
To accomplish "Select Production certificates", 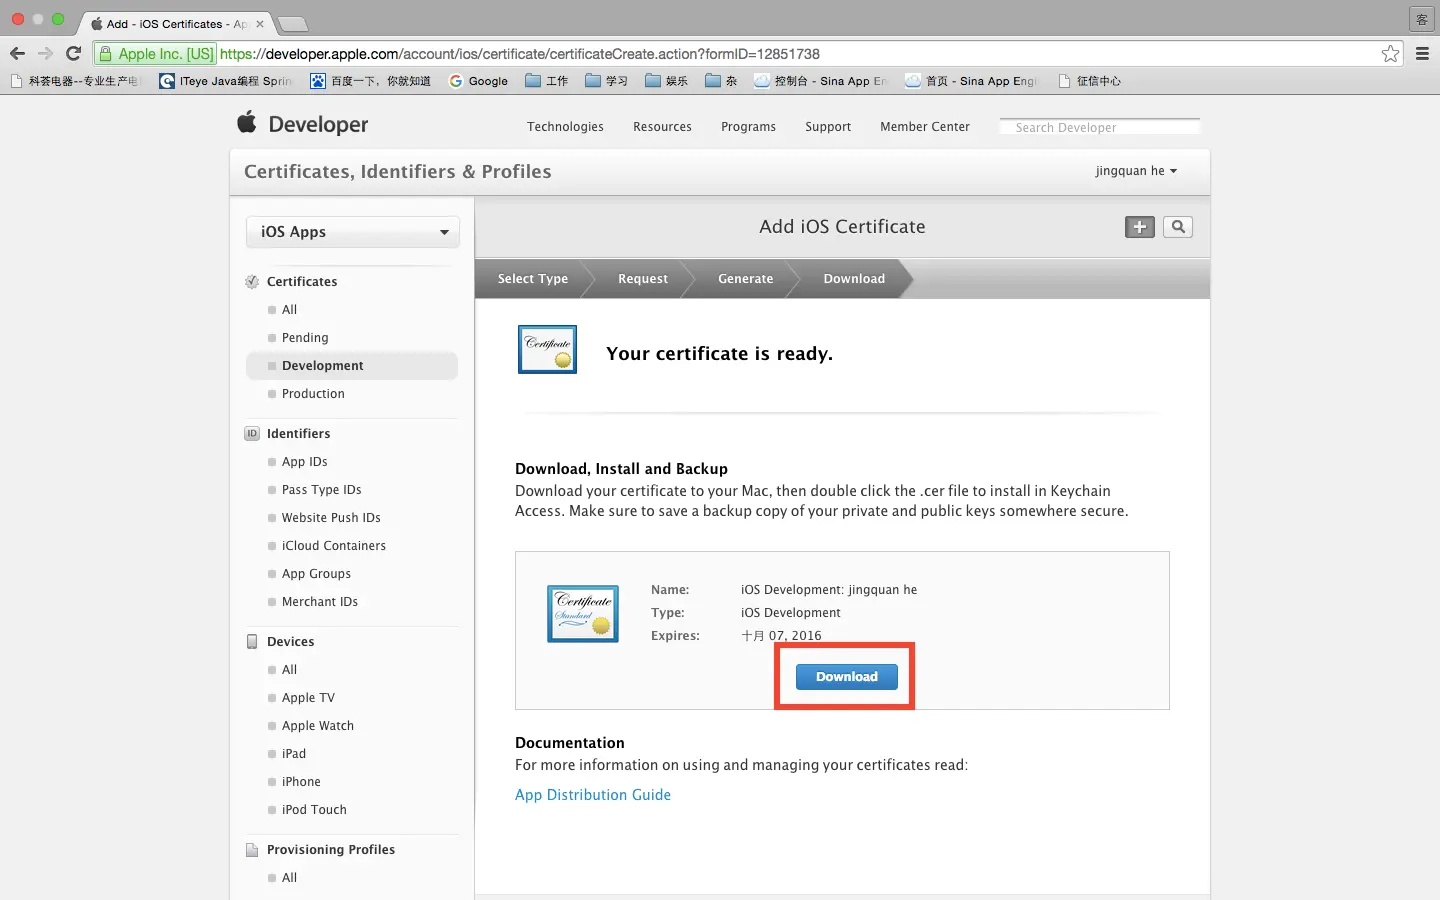I will point(313,394).
